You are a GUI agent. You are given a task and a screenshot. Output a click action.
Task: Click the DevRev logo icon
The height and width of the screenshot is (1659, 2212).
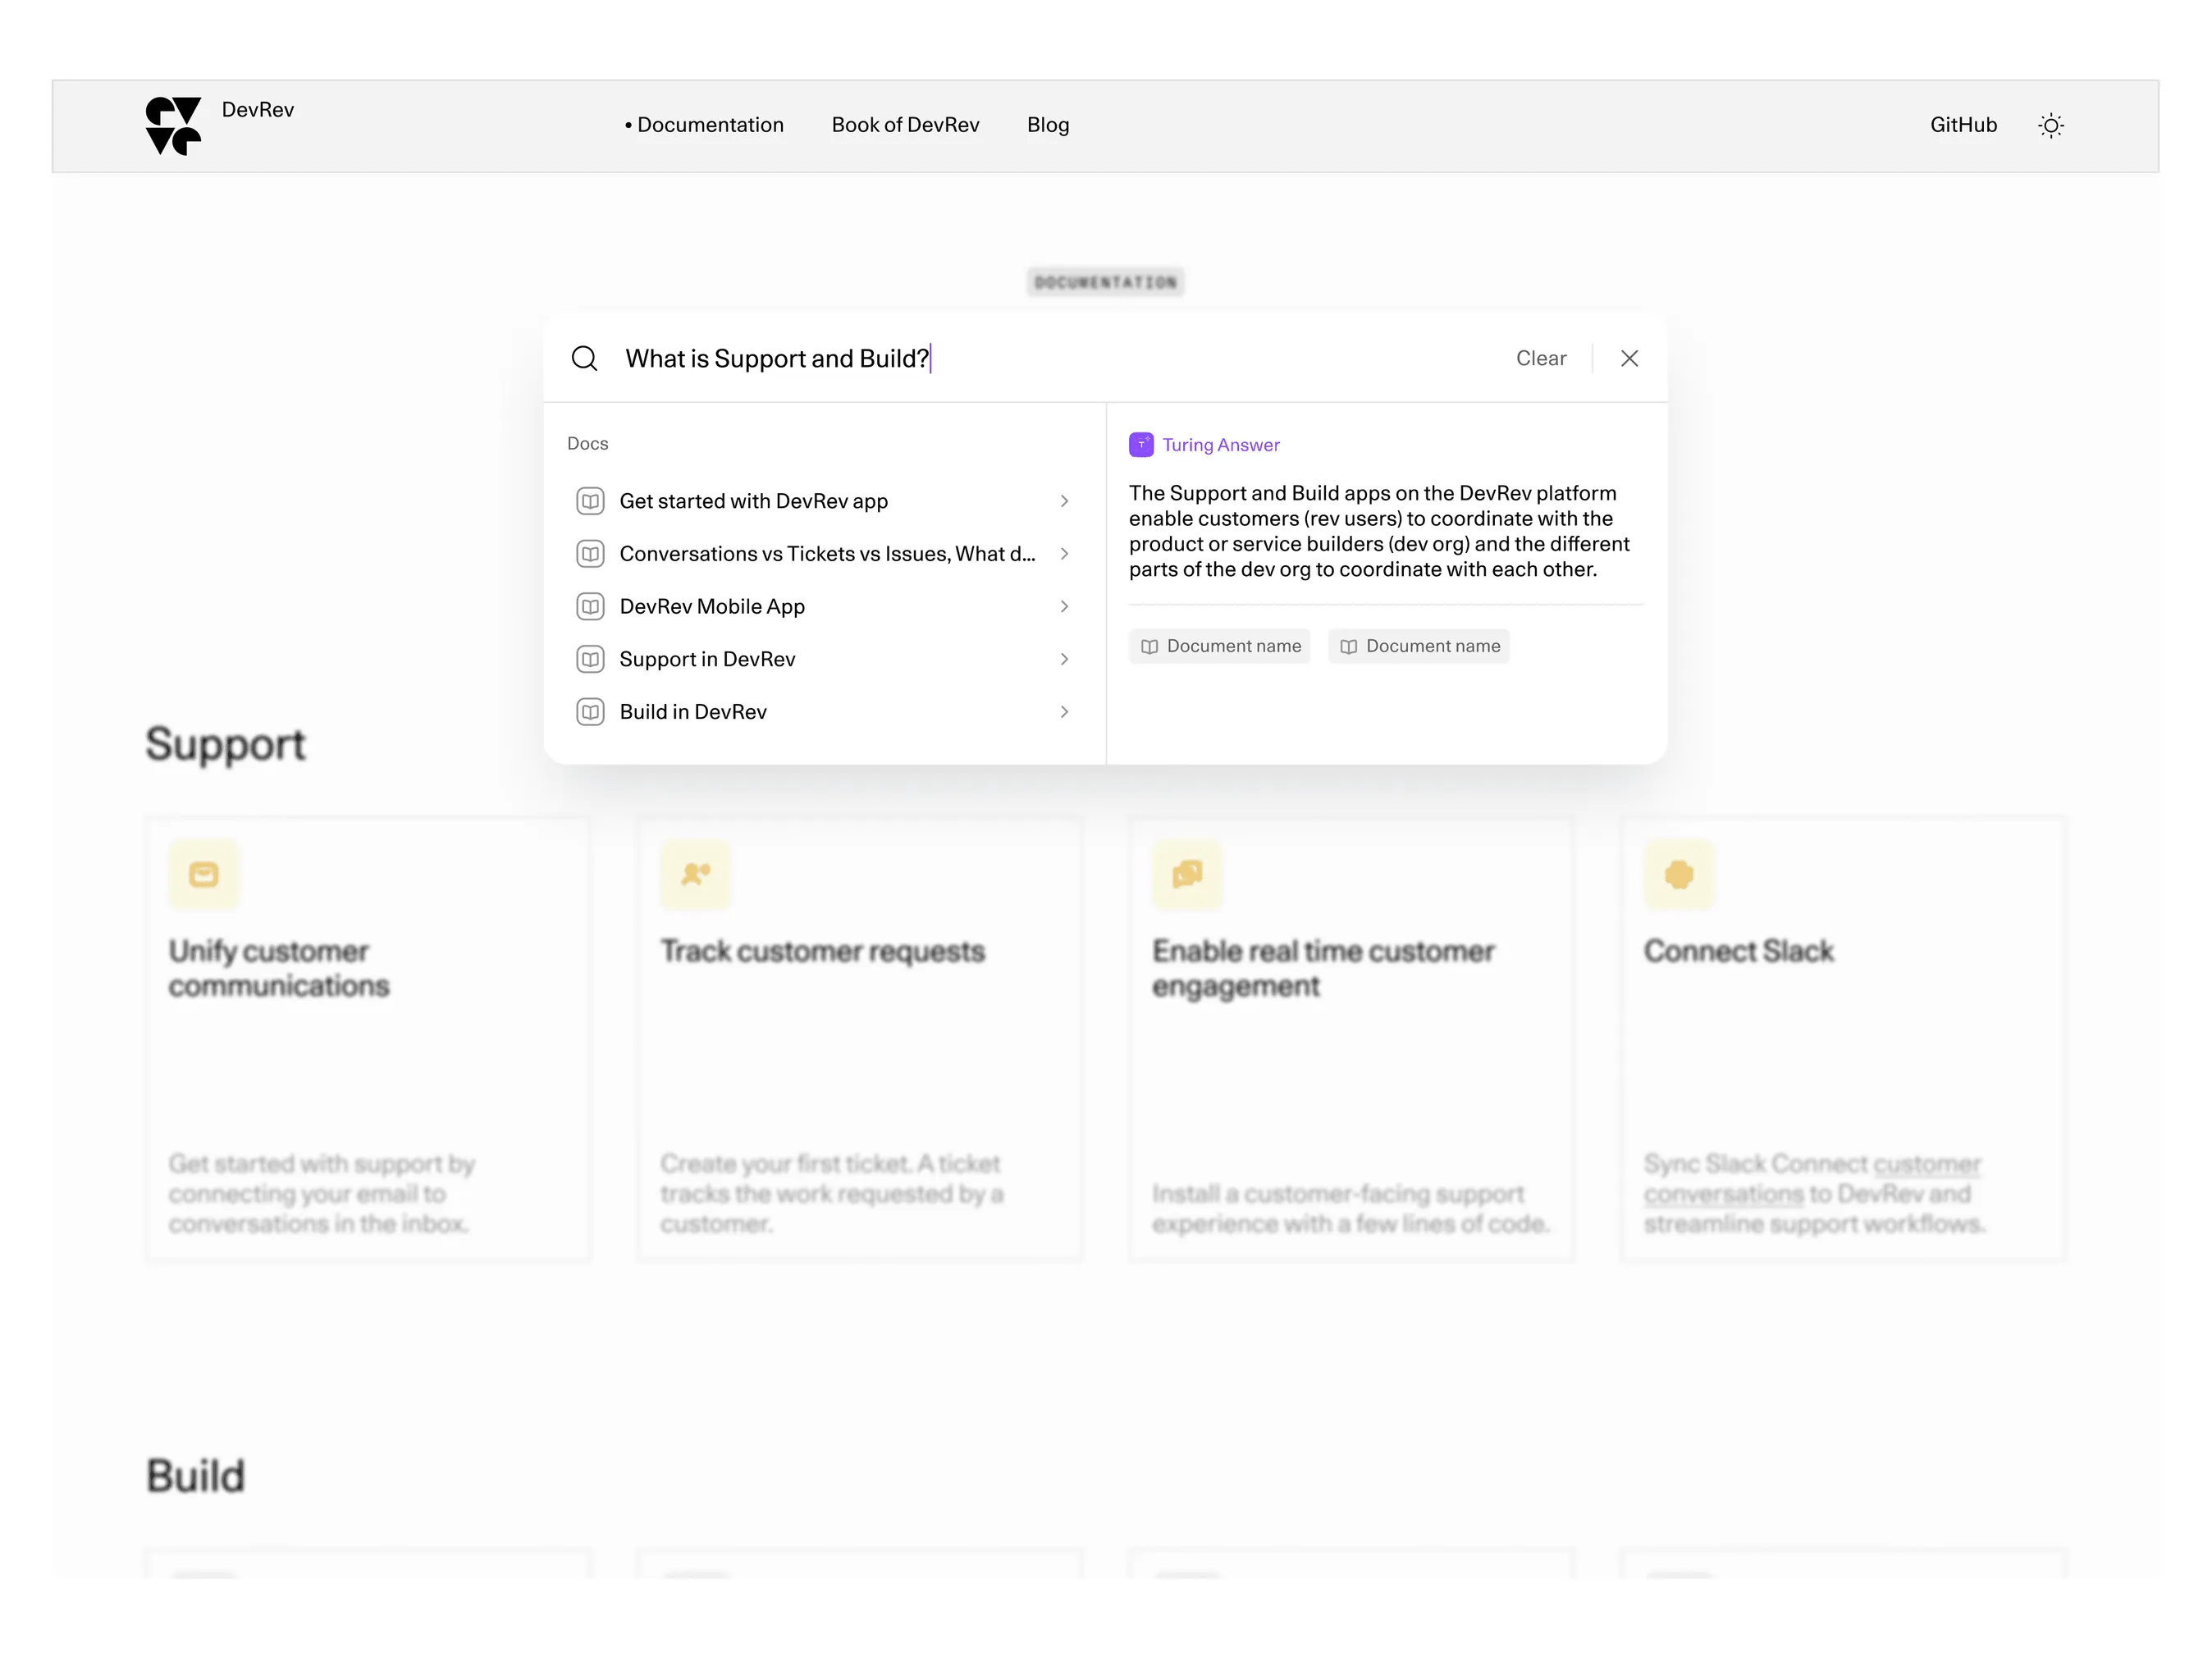pos(173,126)
